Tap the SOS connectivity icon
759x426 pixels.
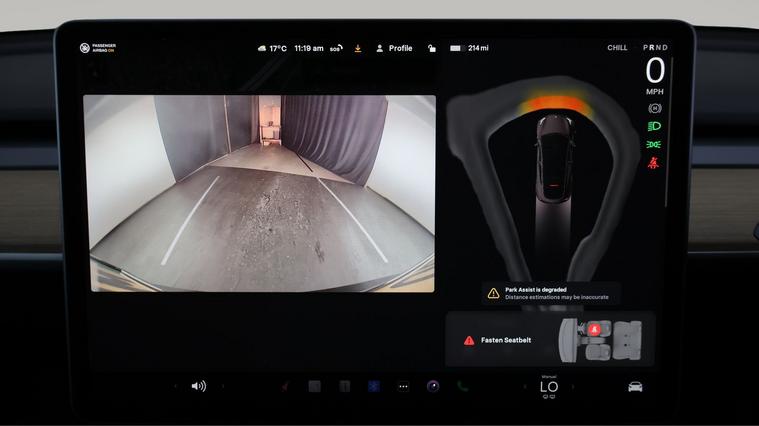click(336, 48)
